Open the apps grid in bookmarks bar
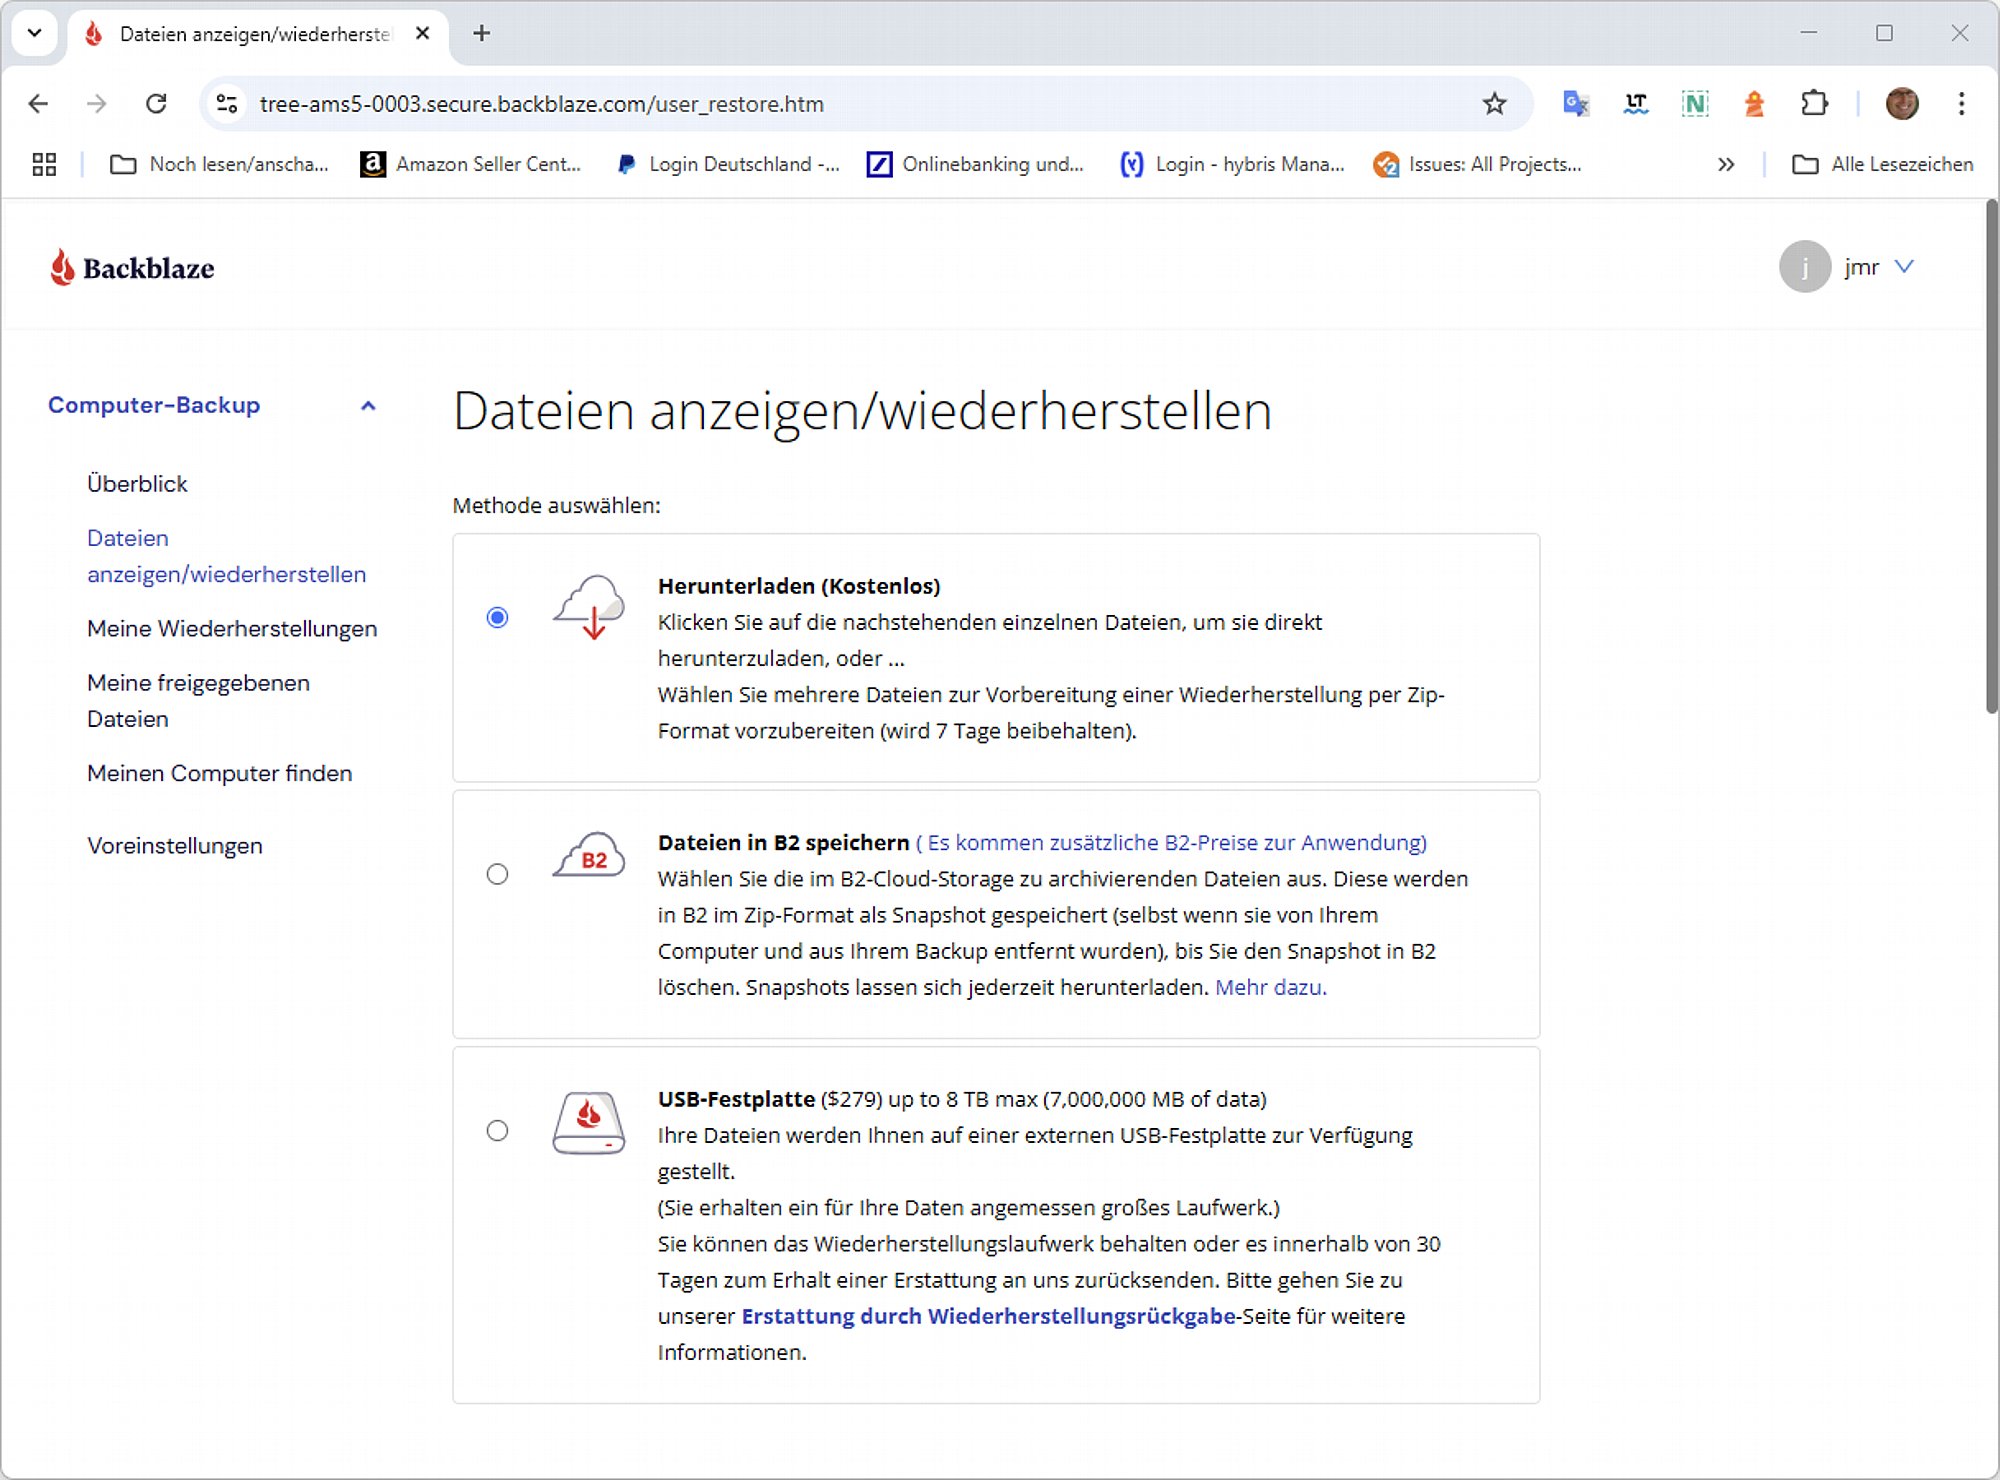2000x1480 pixels. tap(44, 165)
